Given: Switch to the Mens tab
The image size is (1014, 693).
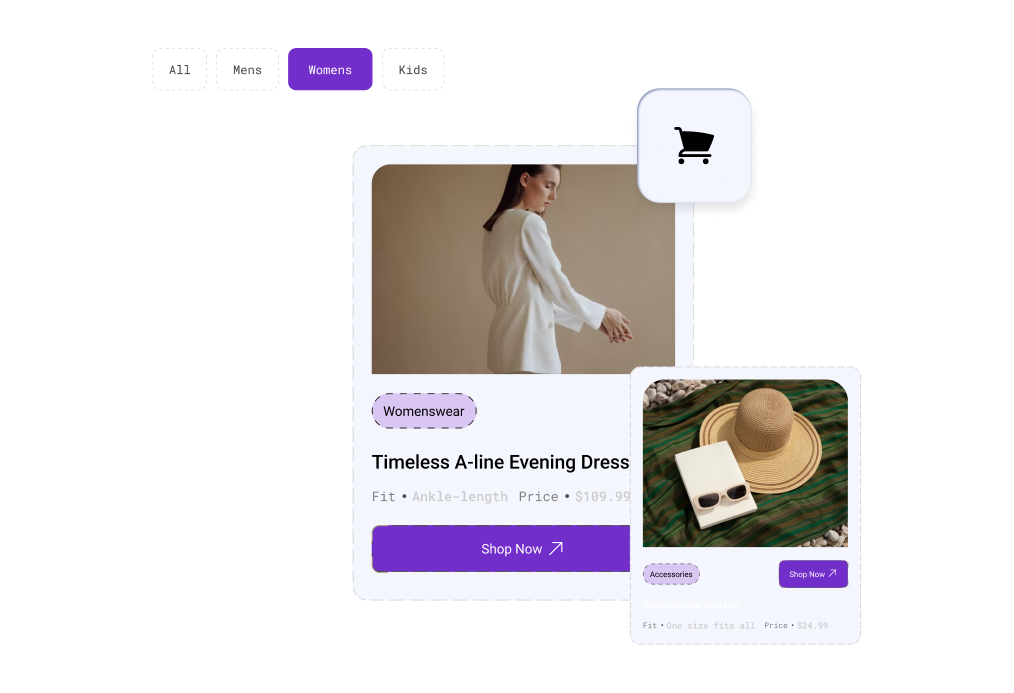Looking at the screenshot, I should coord(247,69).
